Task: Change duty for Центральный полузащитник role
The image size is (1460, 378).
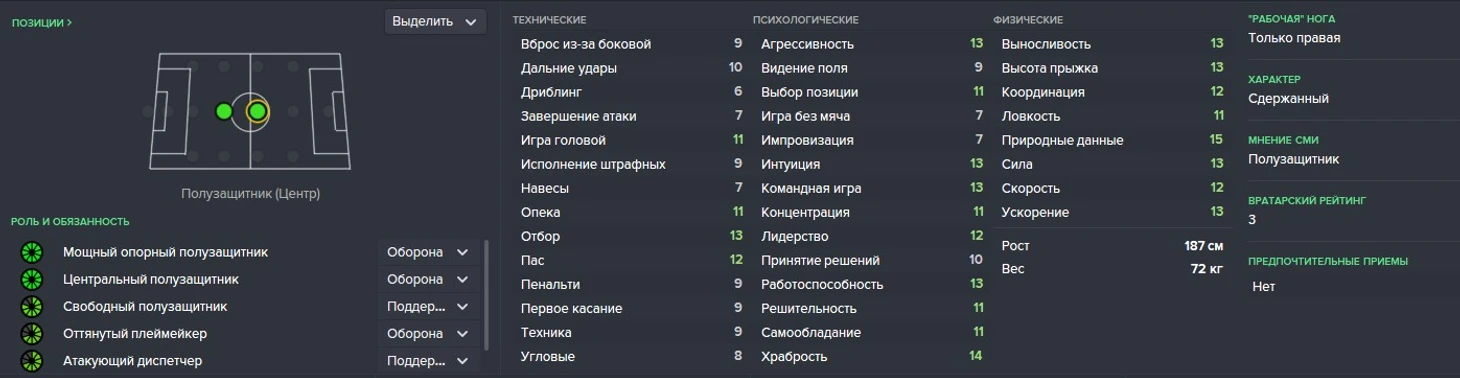Action: tap(428, 279)
